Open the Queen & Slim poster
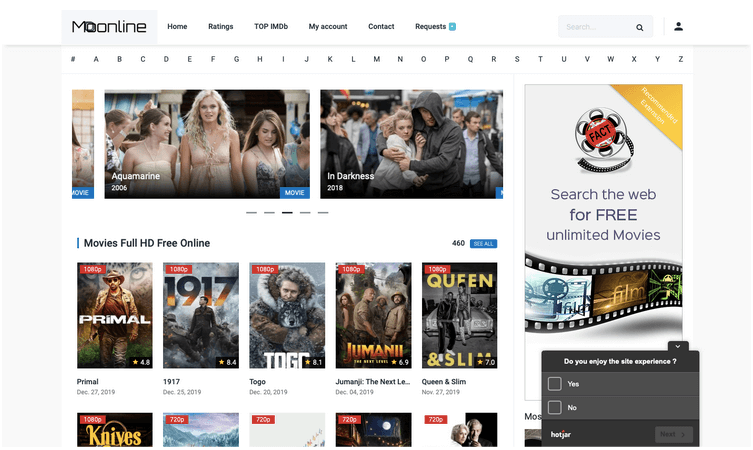The height and width of the screenshot is (450, 753). (460, 316)
